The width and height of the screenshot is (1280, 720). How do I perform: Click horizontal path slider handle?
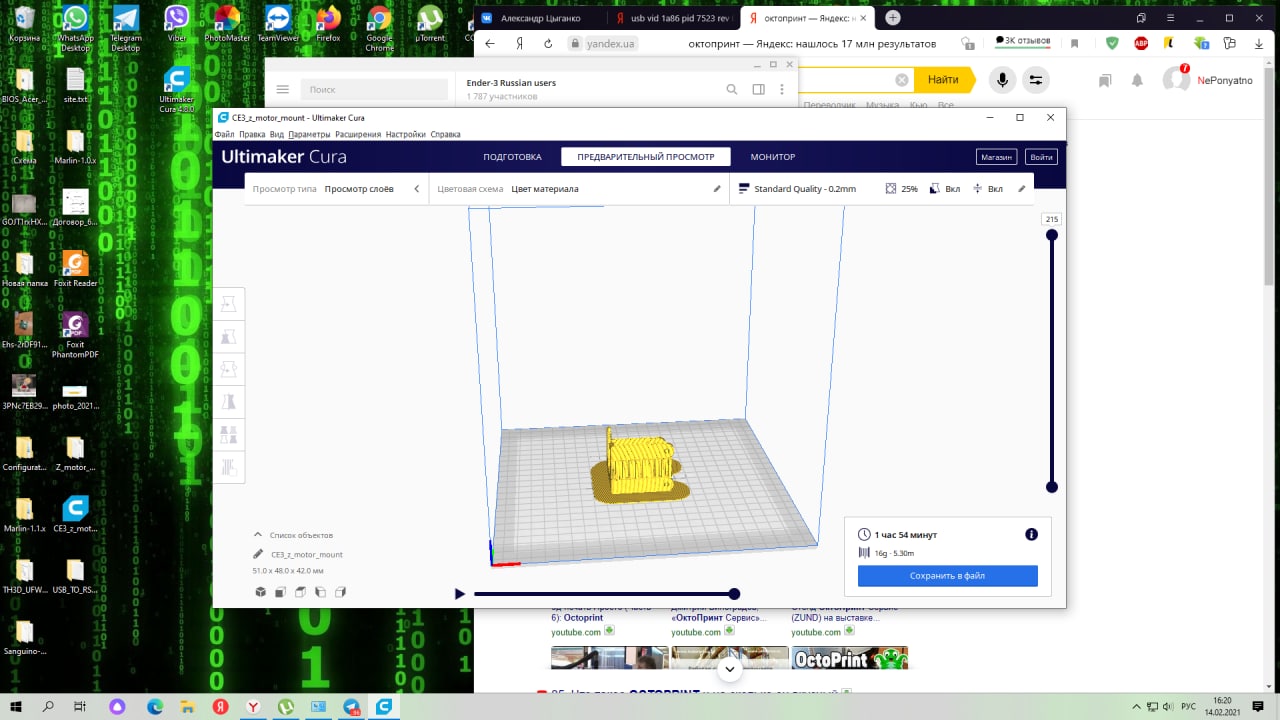(x=734, y=594)
